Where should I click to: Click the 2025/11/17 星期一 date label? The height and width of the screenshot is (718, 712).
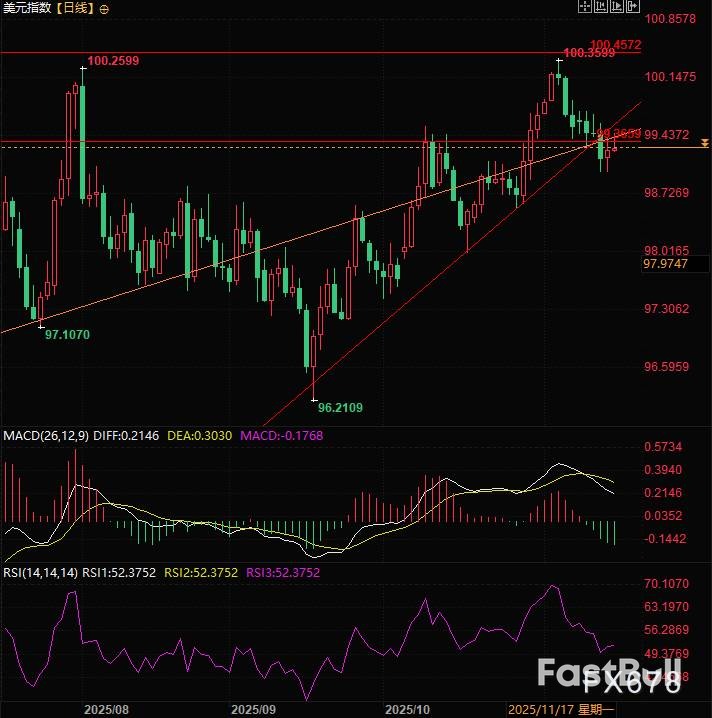click(560, 708)
